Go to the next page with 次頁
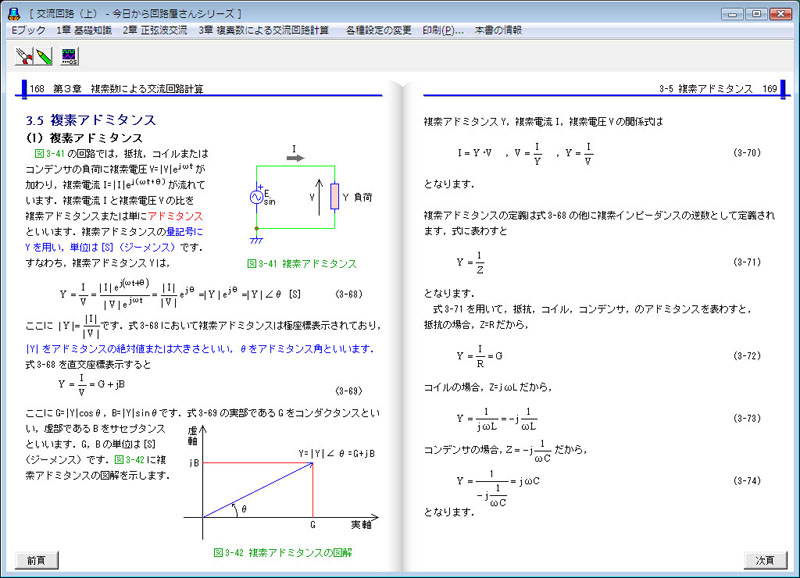Screen dimensions: 800x578 pos(765,560)
